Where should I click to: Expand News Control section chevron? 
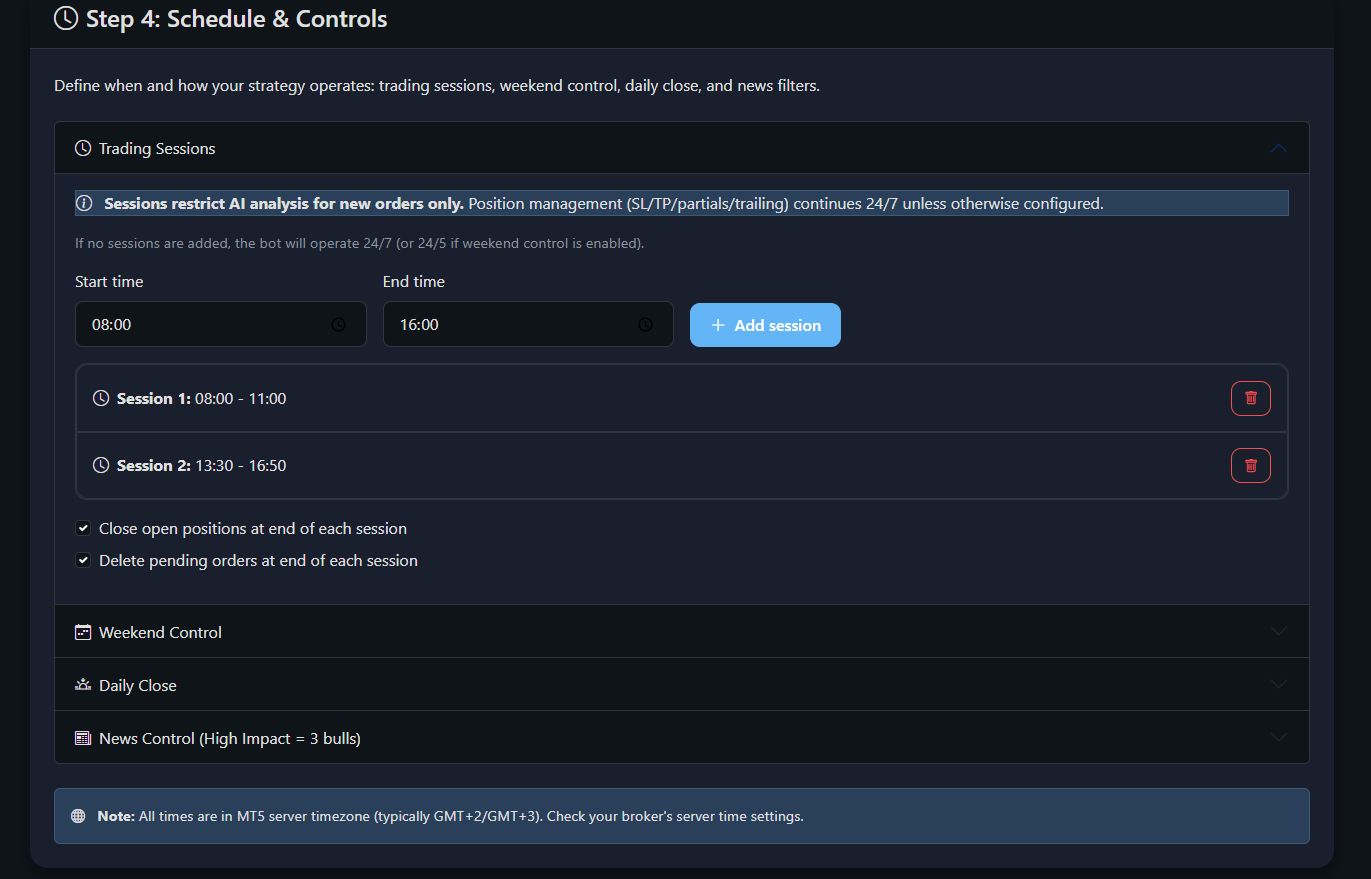[1278, 738]
